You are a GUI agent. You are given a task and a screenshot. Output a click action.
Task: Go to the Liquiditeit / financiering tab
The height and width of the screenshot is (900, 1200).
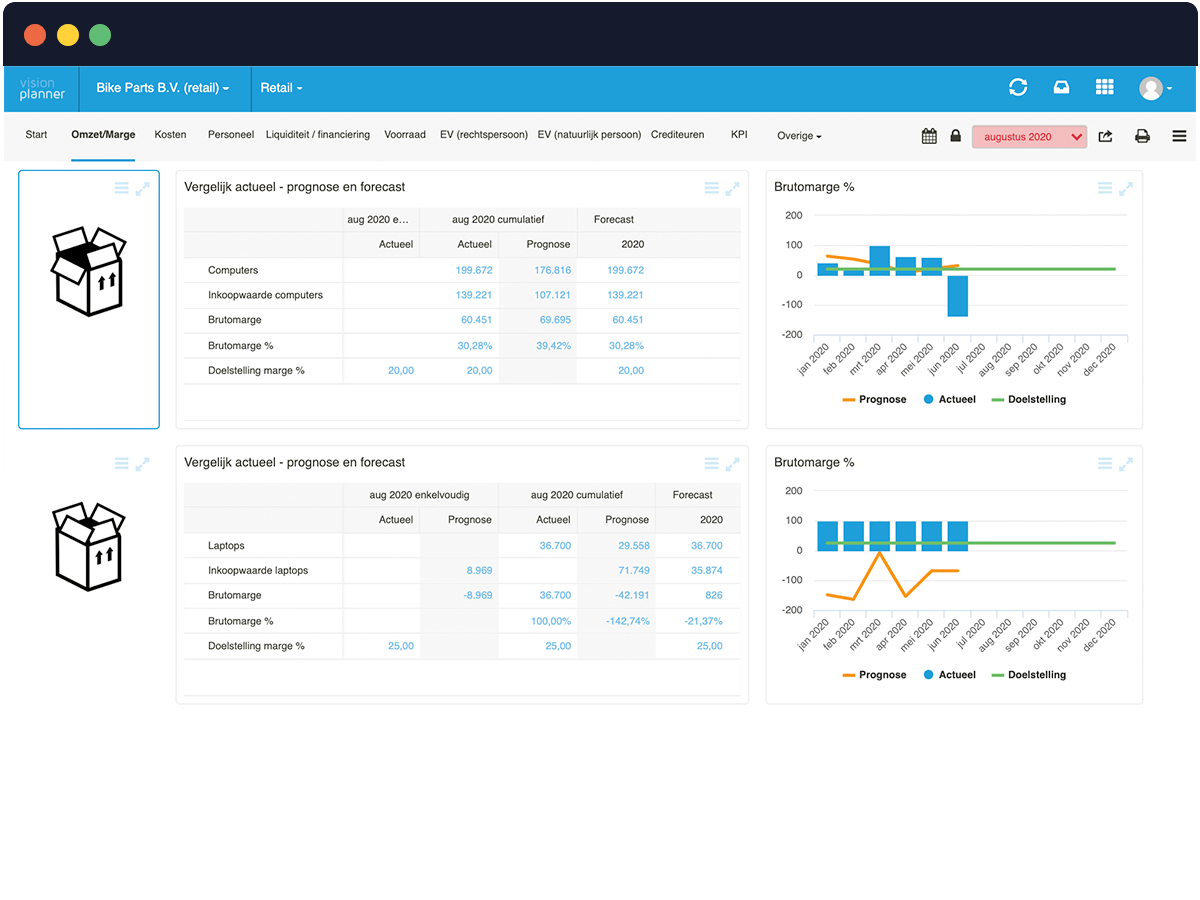tap(317, 135)
